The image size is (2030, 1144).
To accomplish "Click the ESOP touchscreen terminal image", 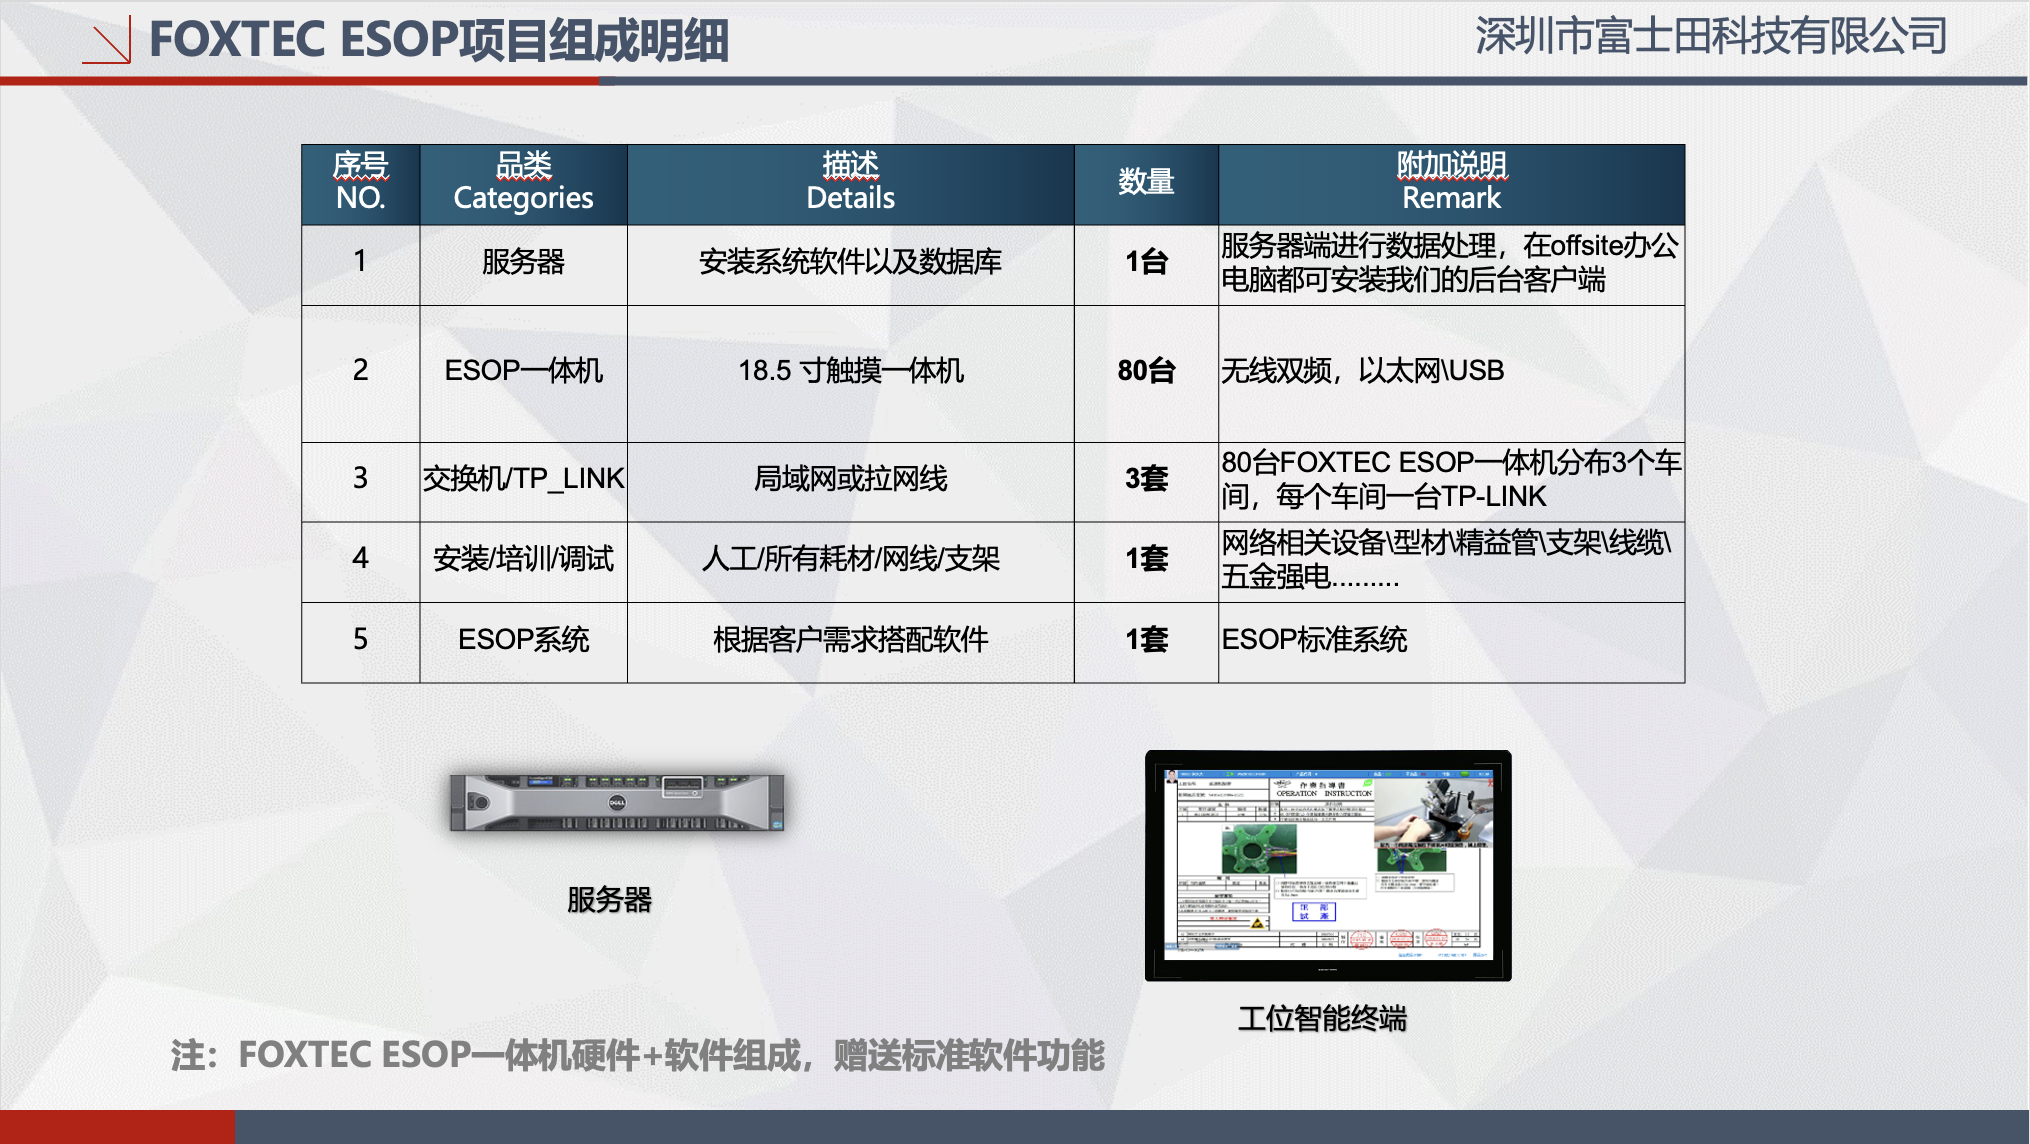I will click(1327, 865).
